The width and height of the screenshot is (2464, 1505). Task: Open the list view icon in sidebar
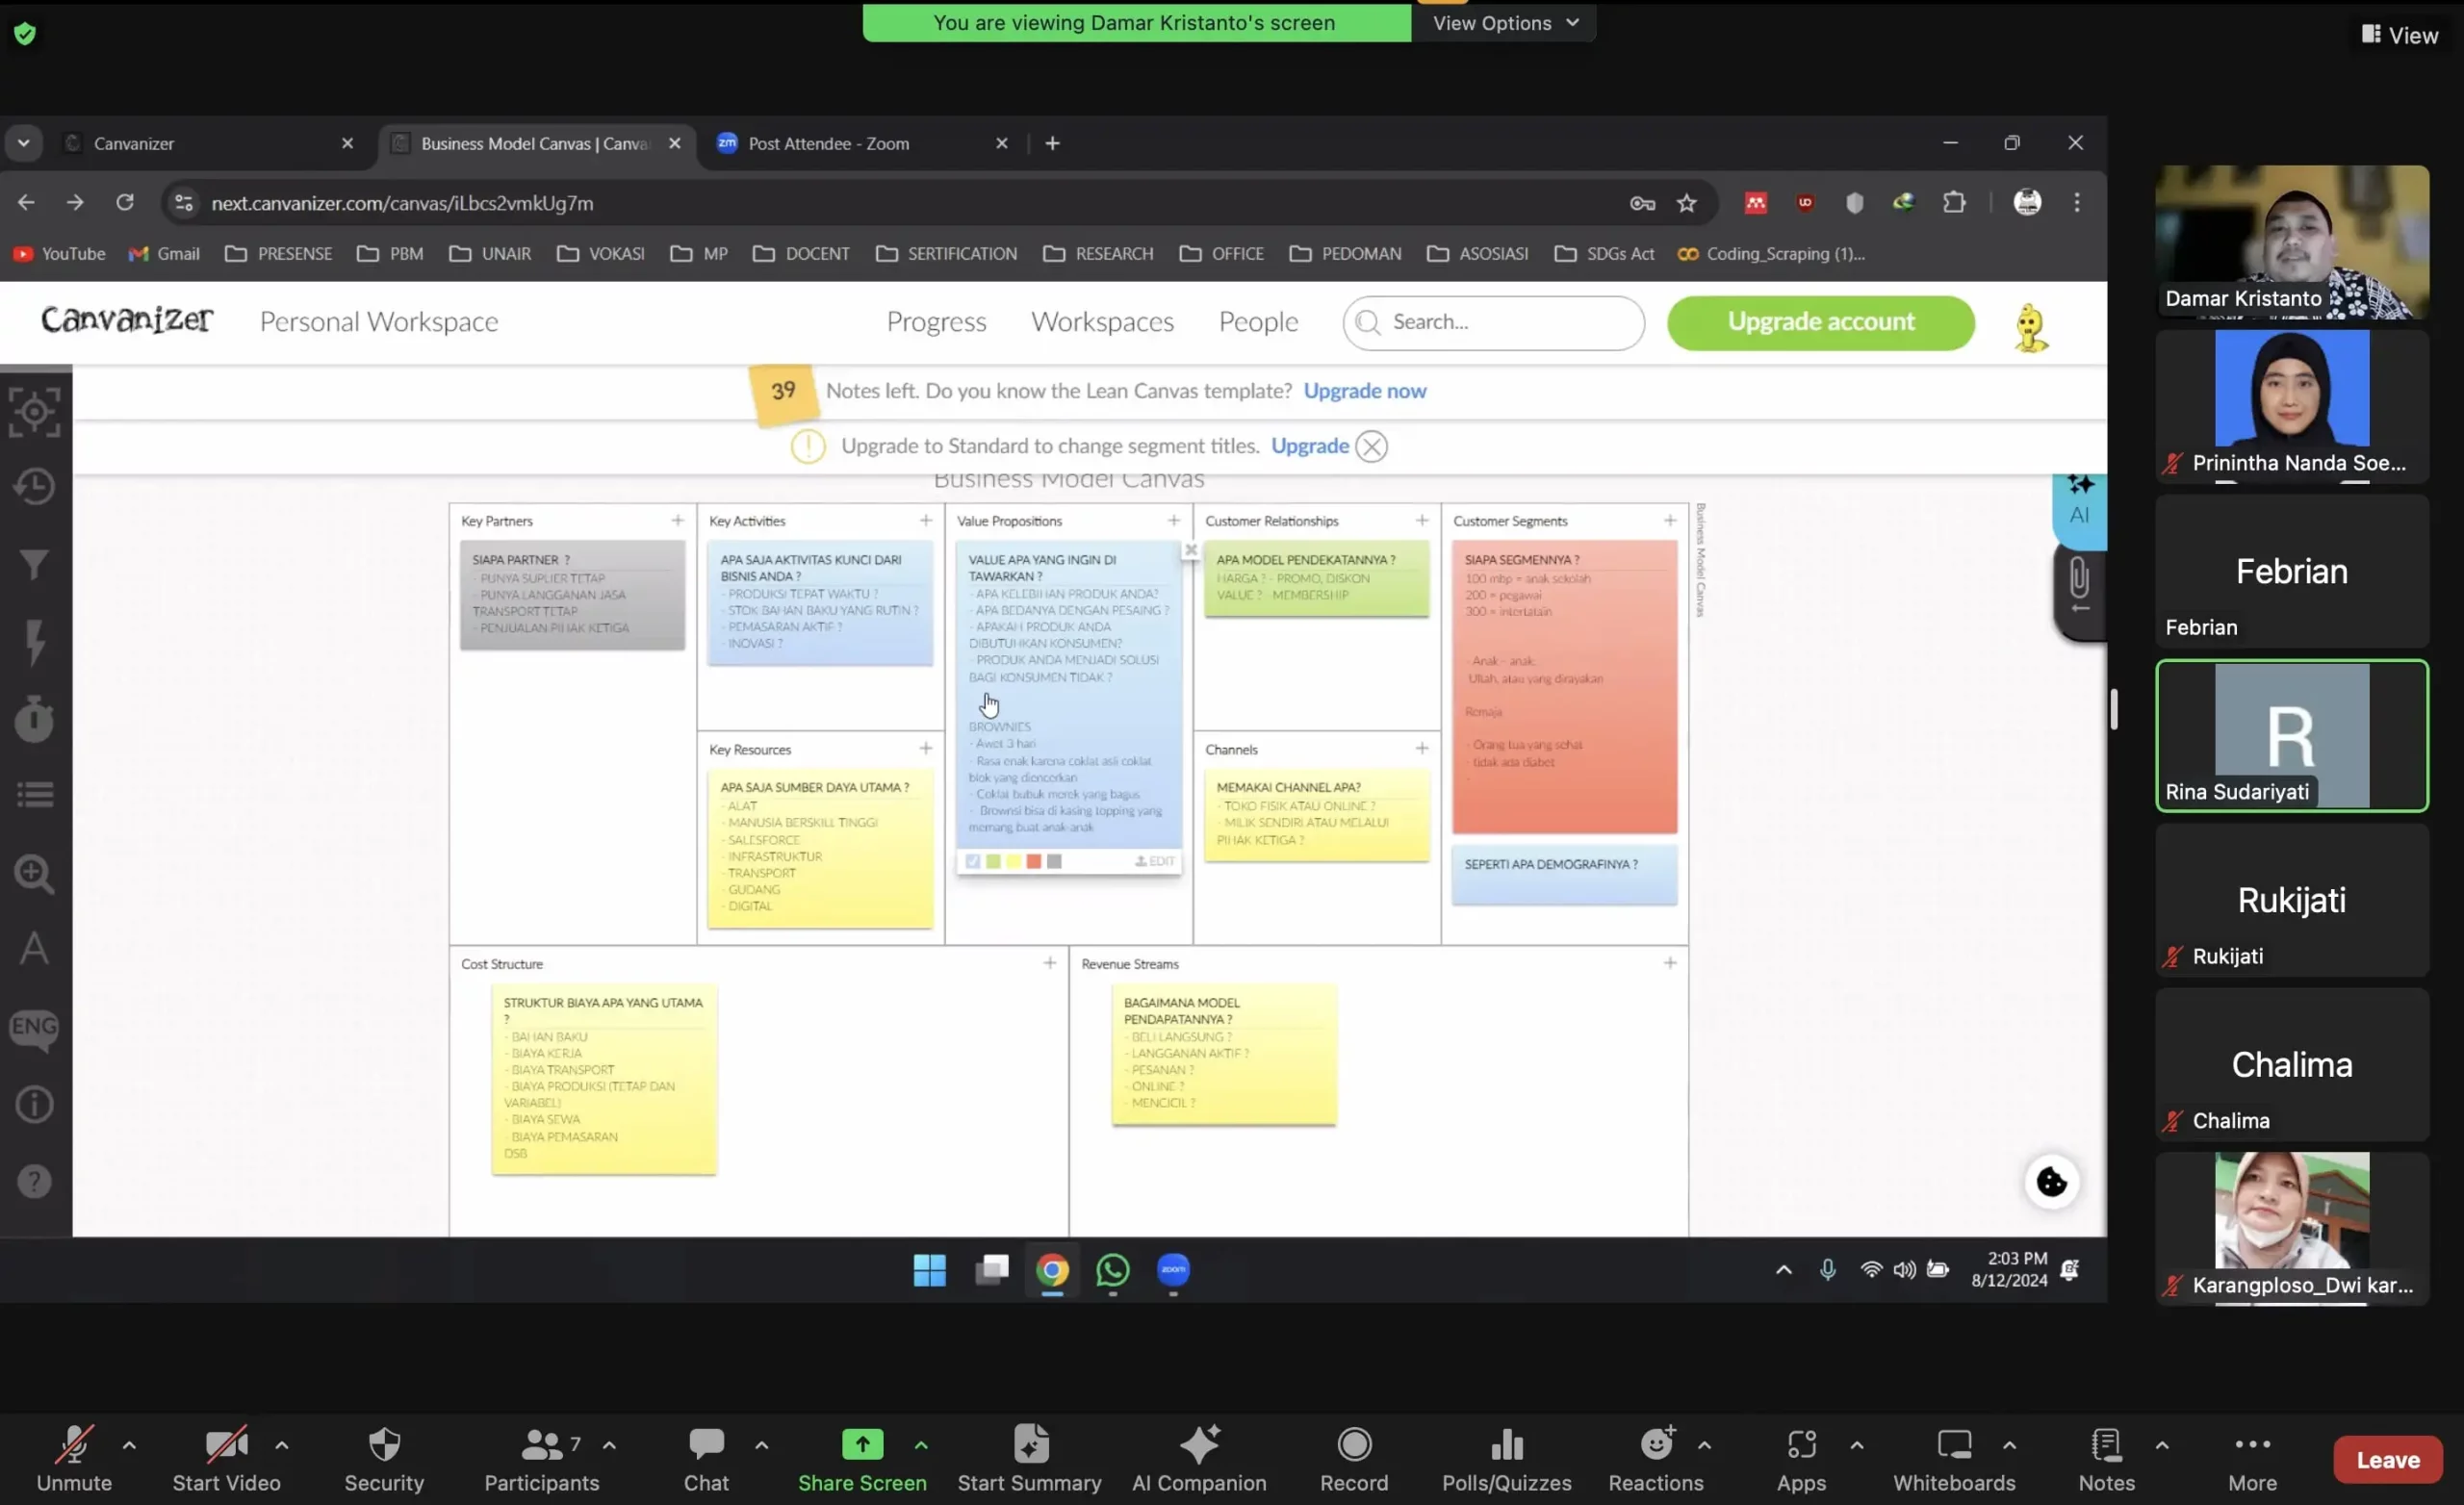click(35, 795)
